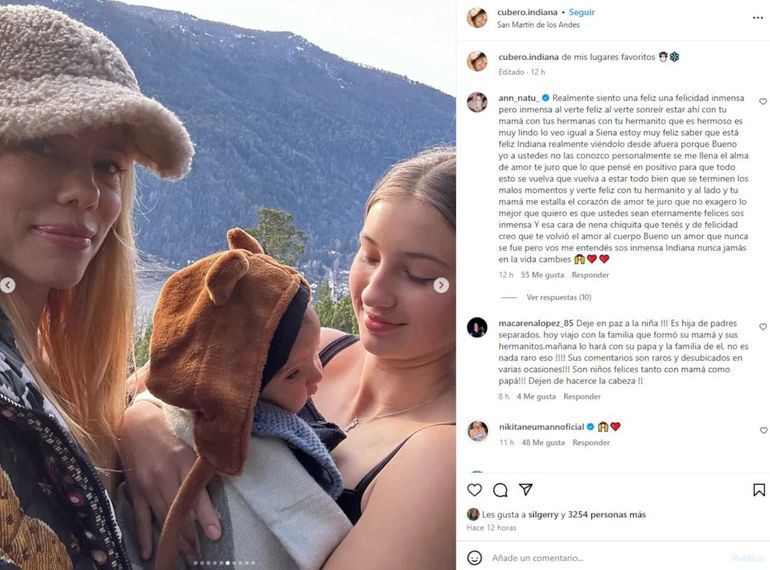The width and height of the screenshot is (770, 570).
Task: Save the post with the bookmark icon
Action: [x=759, y=489]
